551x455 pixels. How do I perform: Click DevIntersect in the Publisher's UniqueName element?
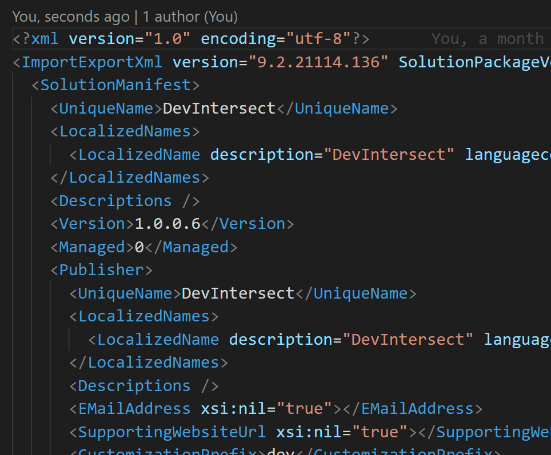(x=238, y=293)
